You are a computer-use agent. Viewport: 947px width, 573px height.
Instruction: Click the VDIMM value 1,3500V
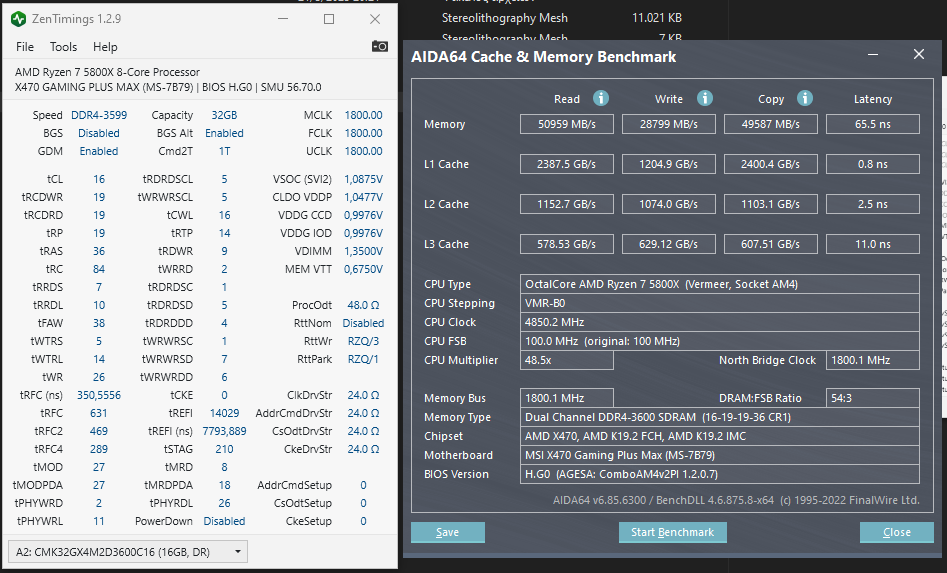[363, 251]
